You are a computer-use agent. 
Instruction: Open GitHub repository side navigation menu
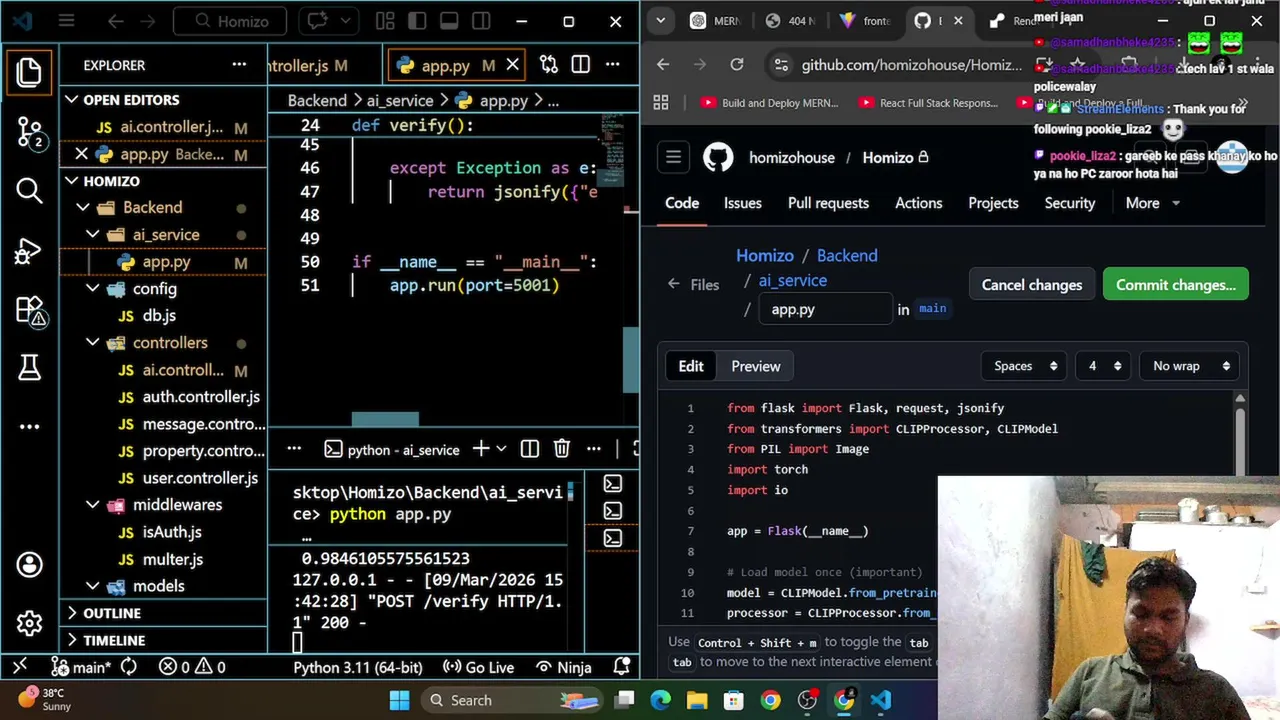[x=673, y=157]
